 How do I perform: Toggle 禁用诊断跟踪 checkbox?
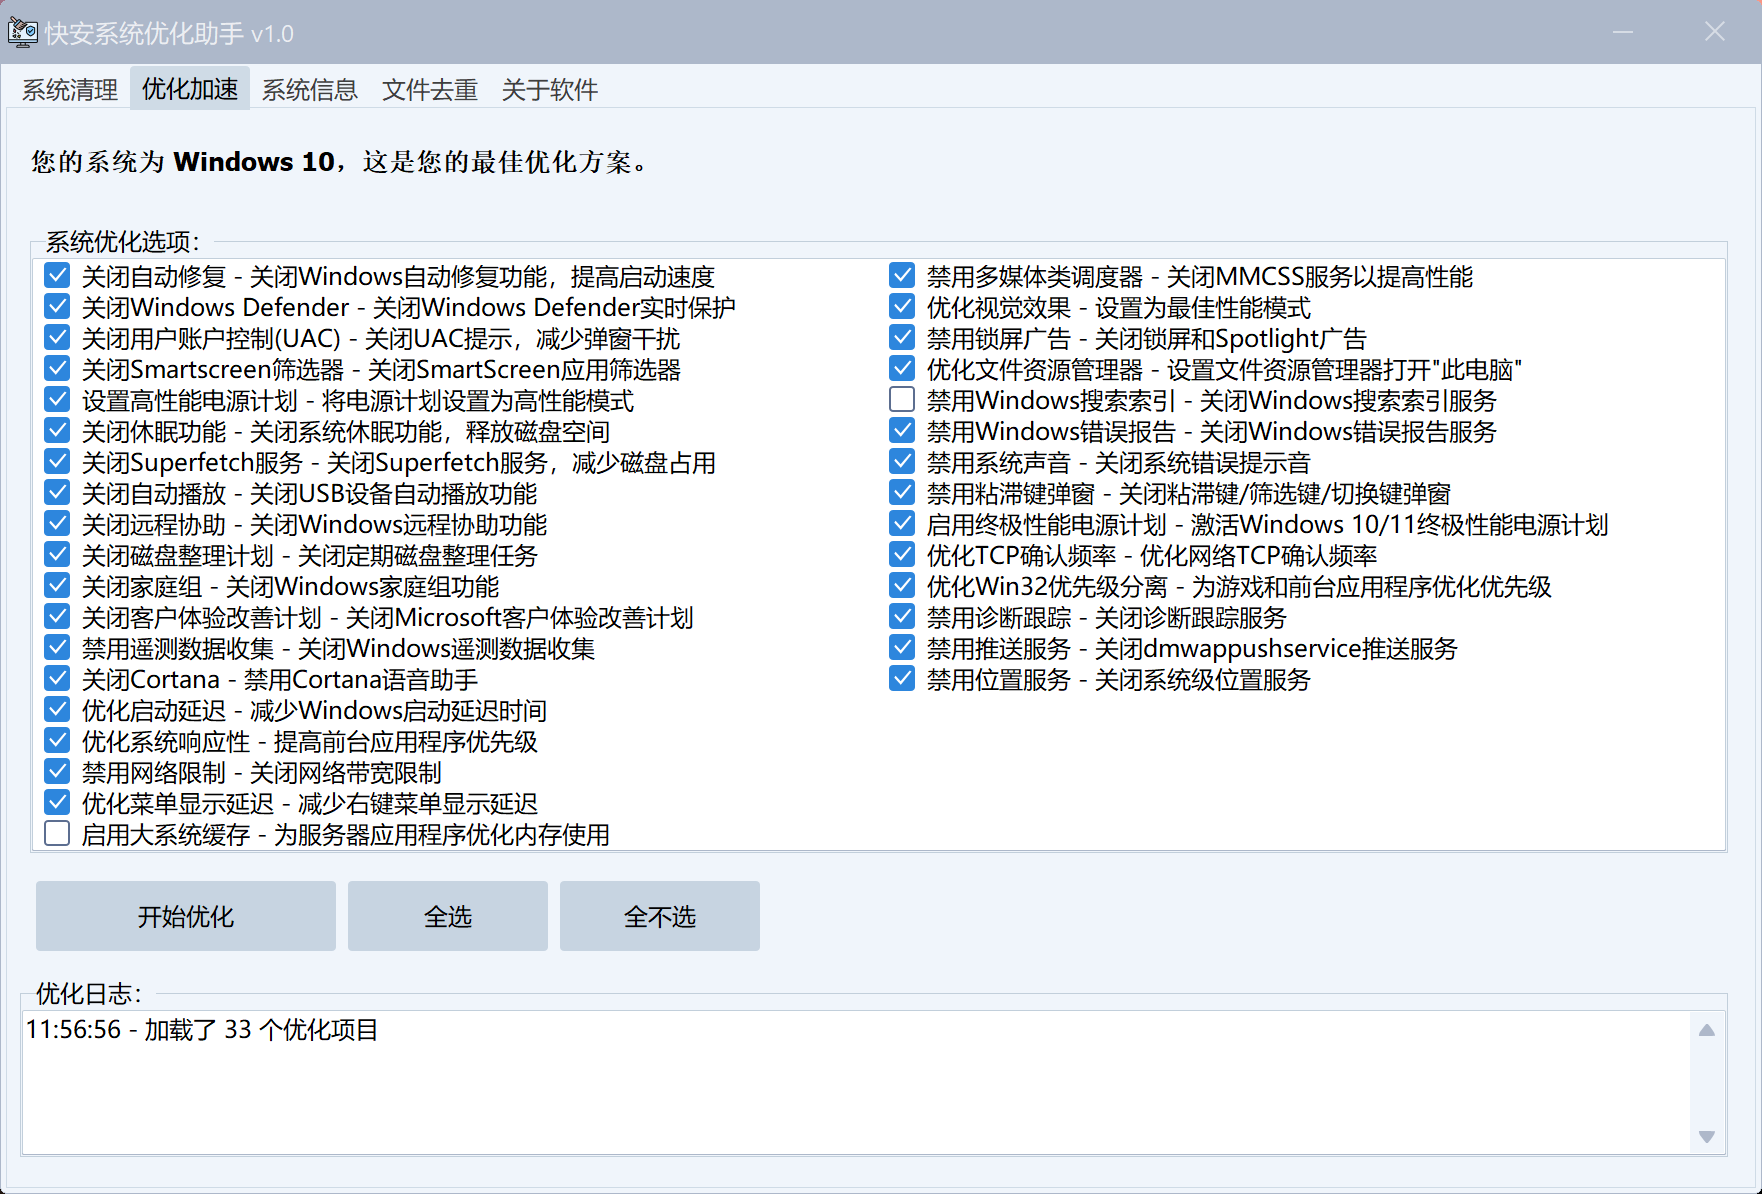pos(902,617)
